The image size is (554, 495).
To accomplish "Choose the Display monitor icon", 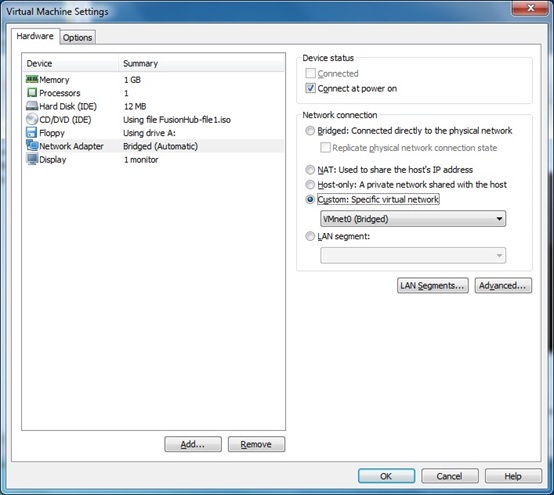I will [x=32, y=159].
